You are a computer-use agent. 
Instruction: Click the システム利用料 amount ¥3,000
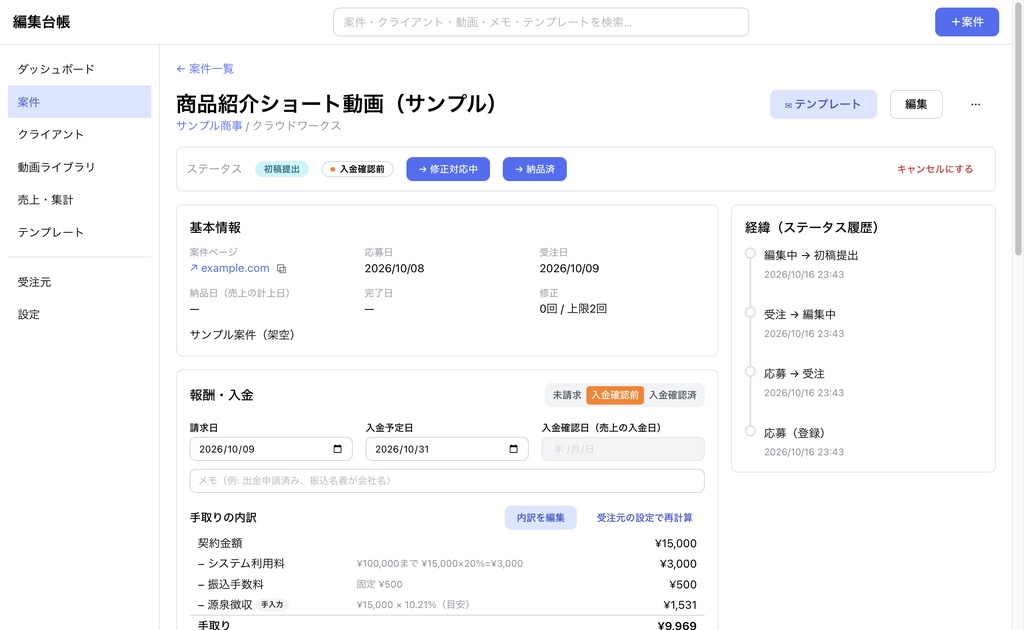(x=678, y=563)
